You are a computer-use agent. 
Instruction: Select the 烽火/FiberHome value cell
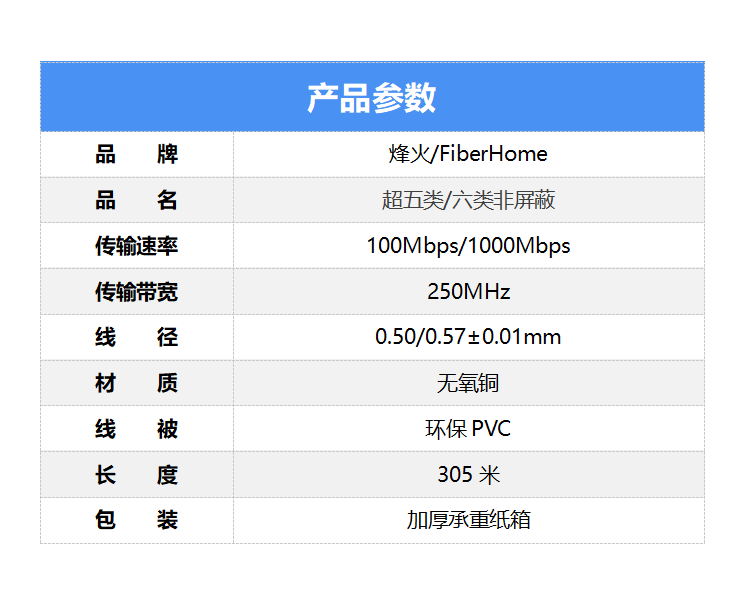468,155
